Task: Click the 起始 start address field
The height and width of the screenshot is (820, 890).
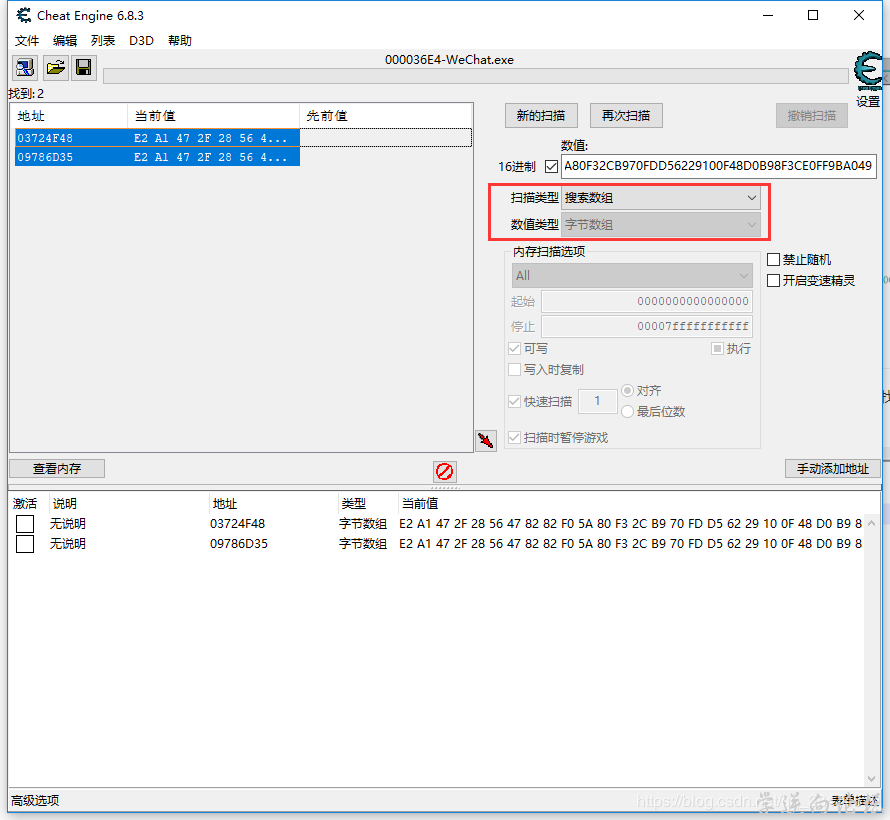Action: coord(647,301)
